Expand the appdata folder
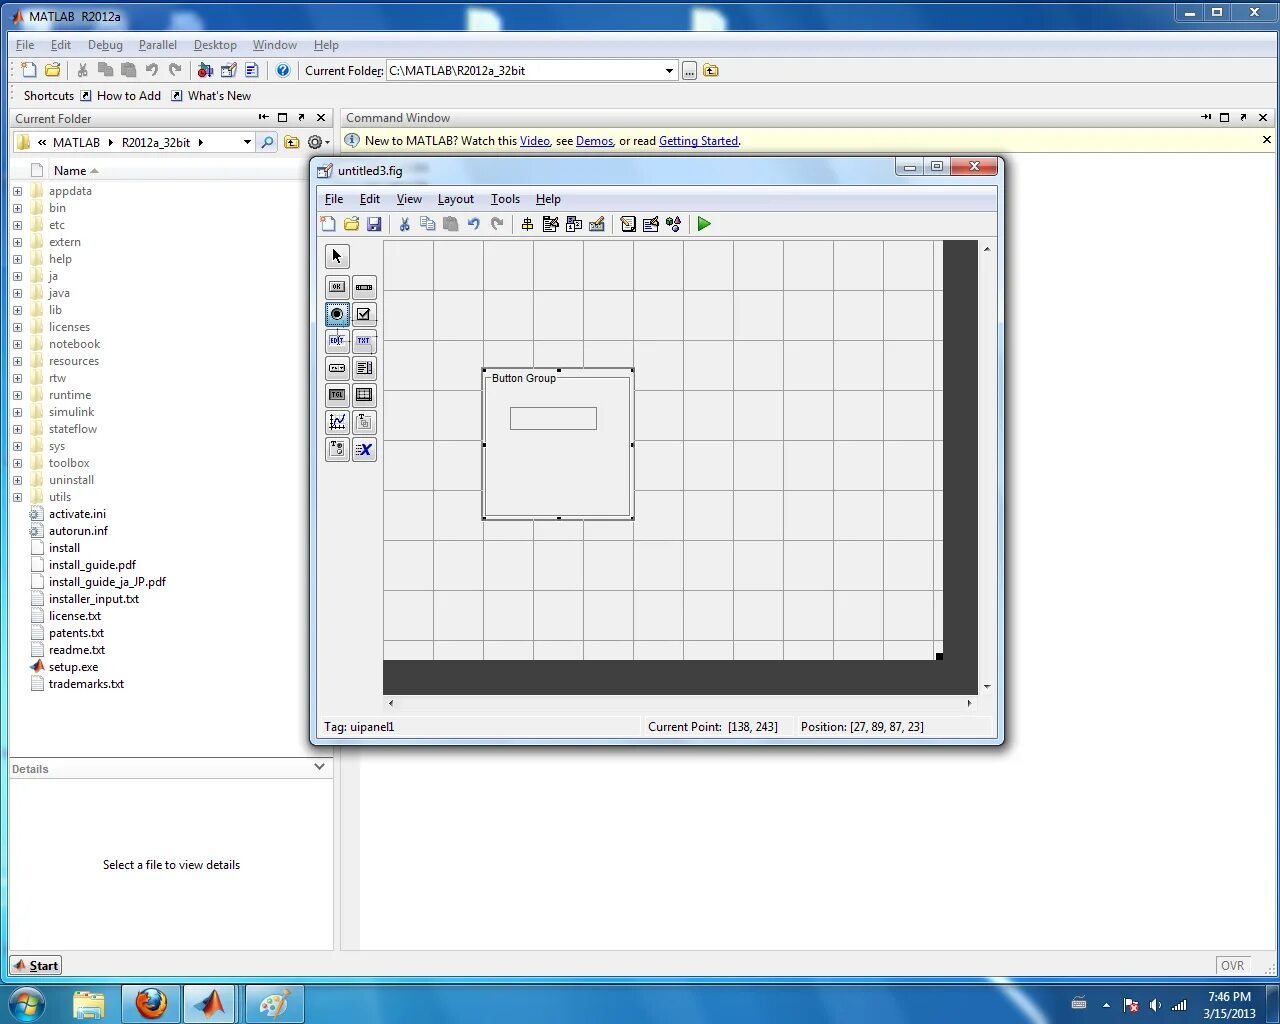 tap(17, 191)
